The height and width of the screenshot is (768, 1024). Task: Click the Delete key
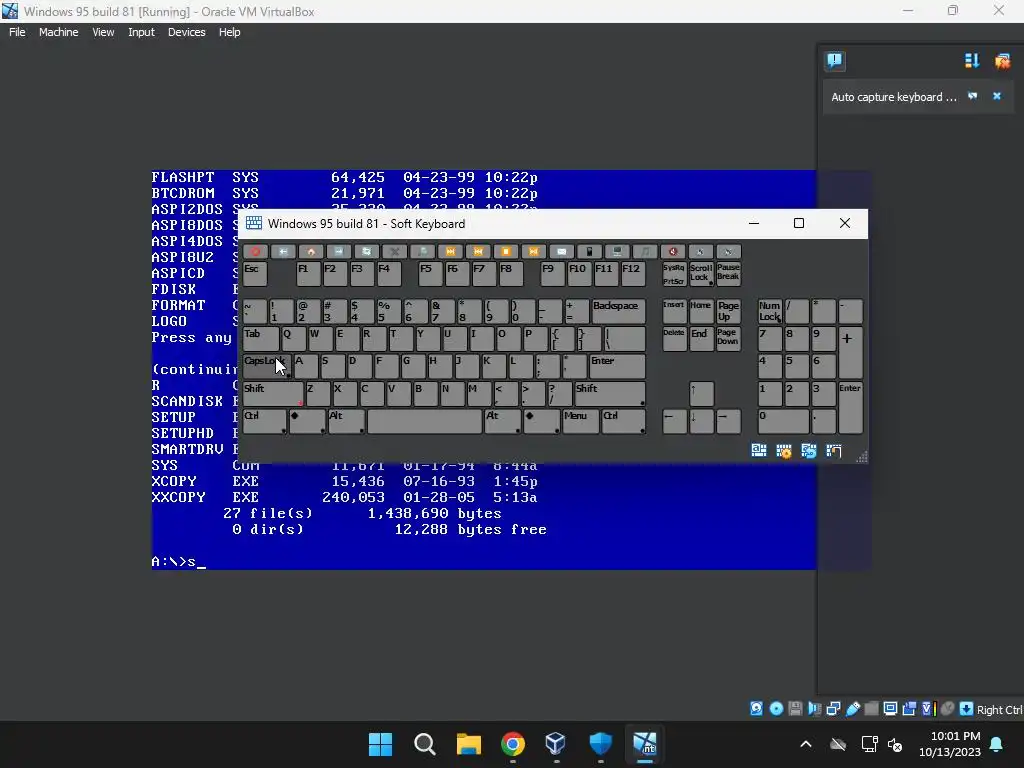[674, 339]
